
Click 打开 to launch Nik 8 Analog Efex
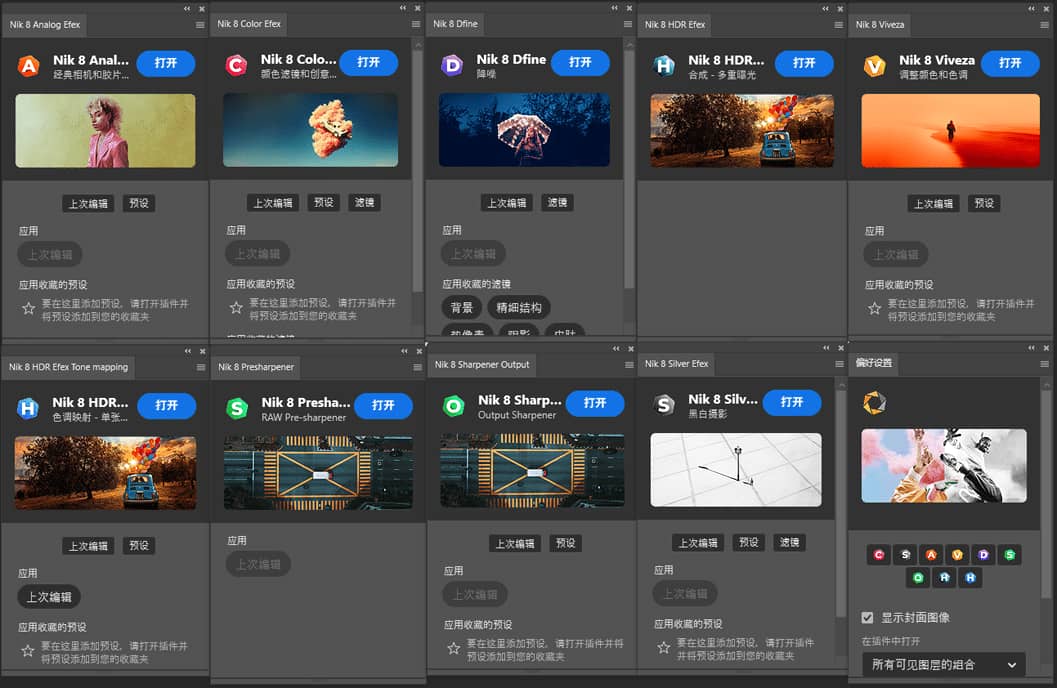click(166, 63)
